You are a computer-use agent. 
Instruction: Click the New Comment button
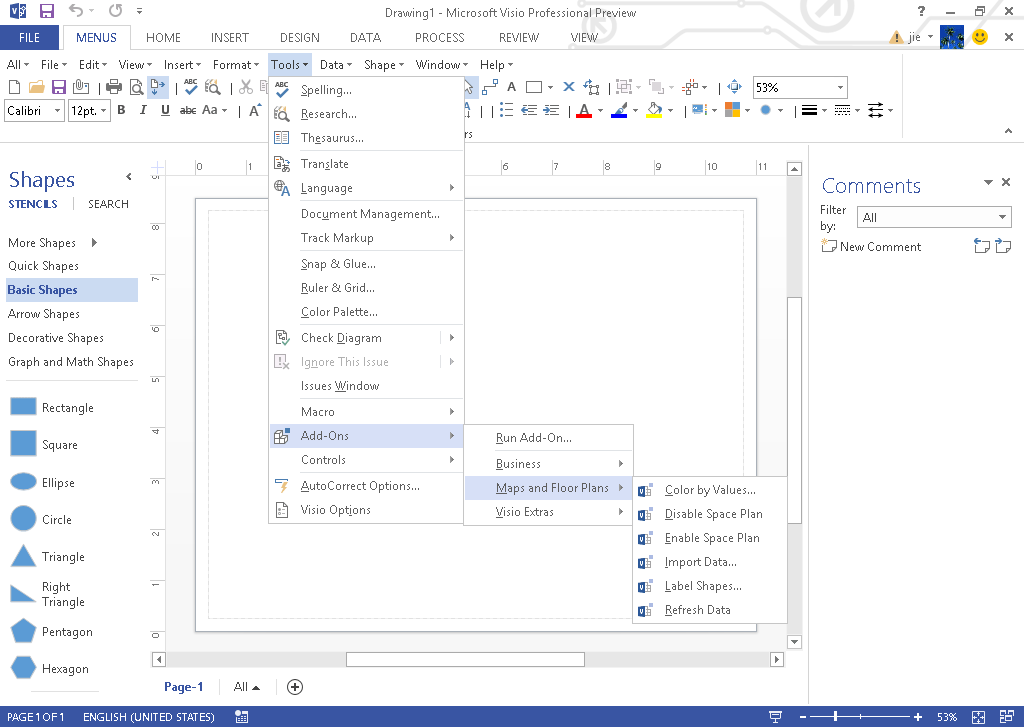click(x=871, y=247)
